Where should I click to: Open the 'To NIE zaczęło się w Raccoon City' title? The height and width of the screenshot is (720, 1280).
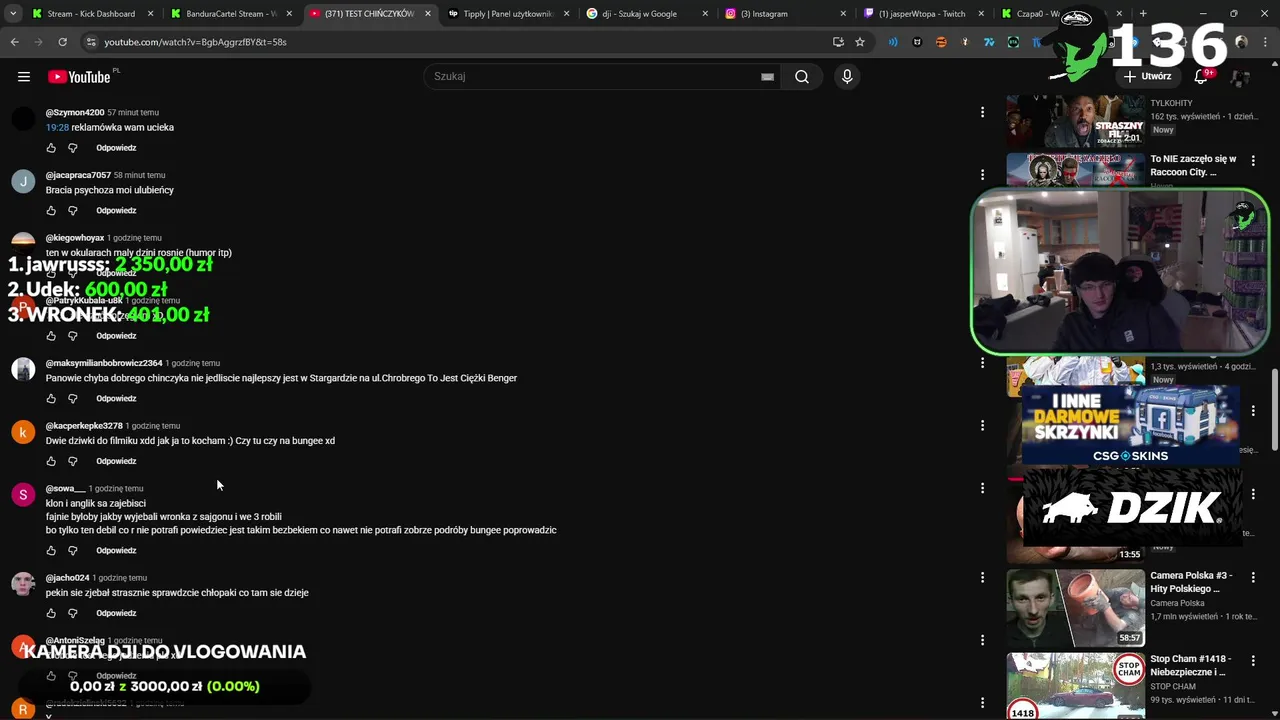coord(1193,166)
